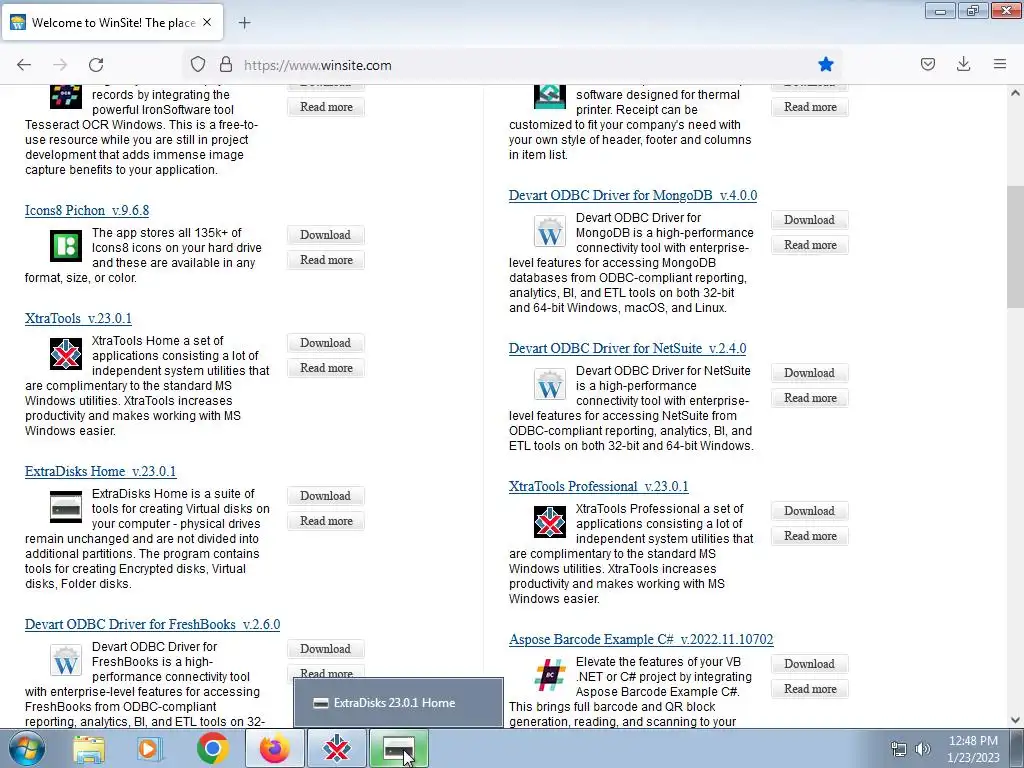This screenshot has height=768, width=1024.
Task: Click the Icons8 Pichon green app icon
Action: pyautogui.click(x=66, y=246)
